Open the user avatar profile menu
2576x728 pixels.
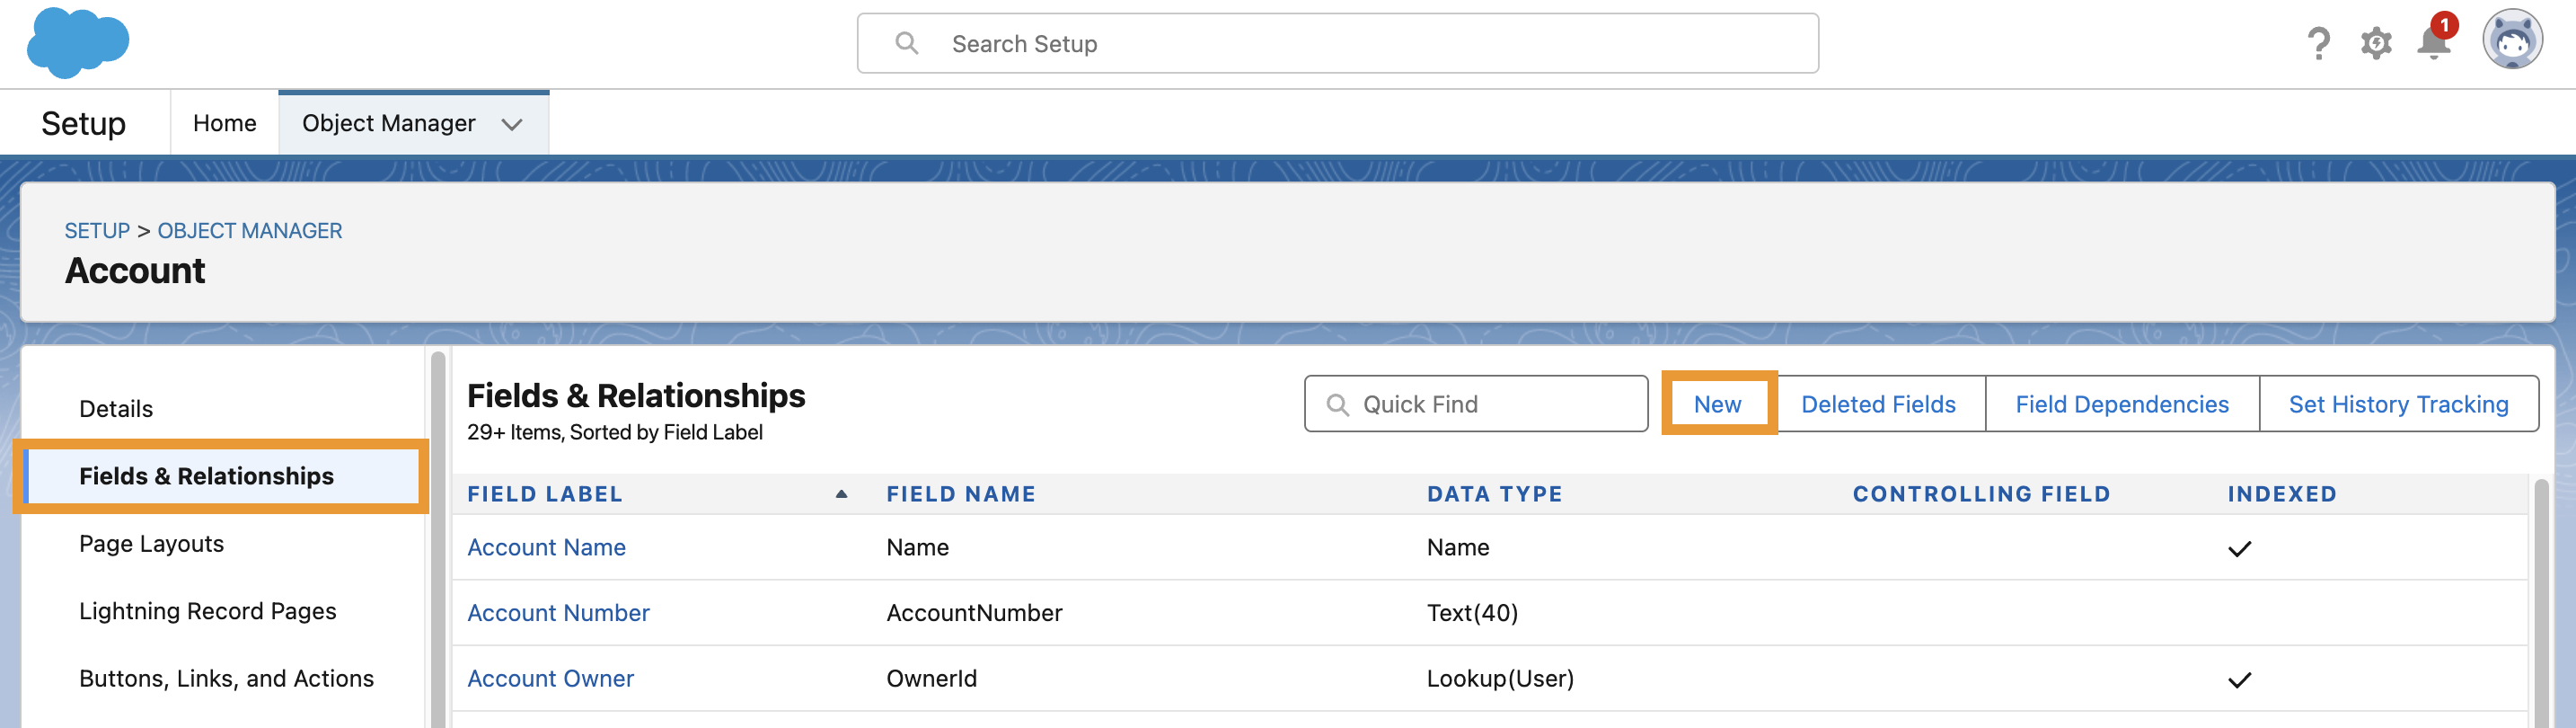point(2512,40)
